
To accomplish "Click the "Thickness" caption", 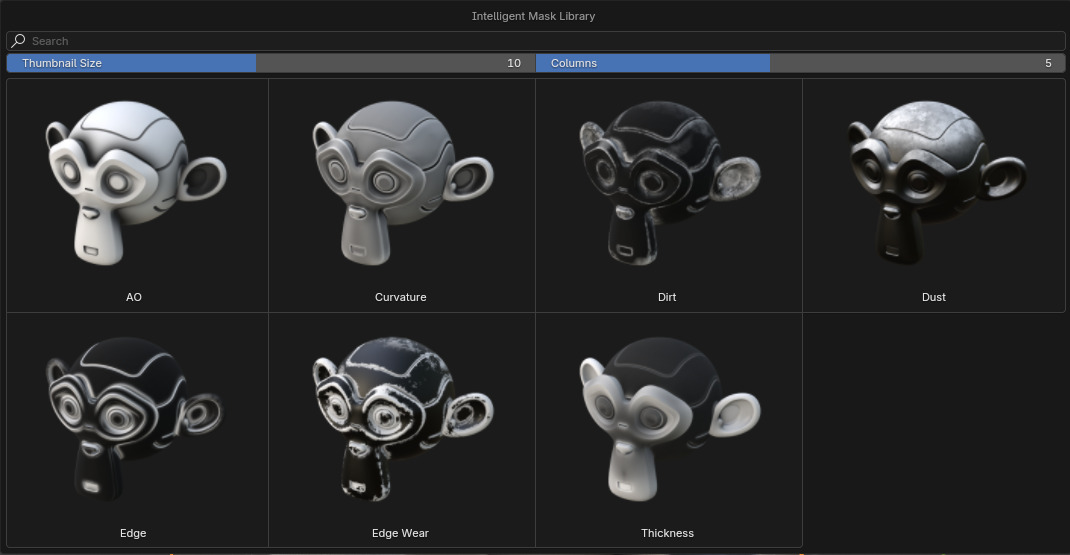I will tap(667, 533).
